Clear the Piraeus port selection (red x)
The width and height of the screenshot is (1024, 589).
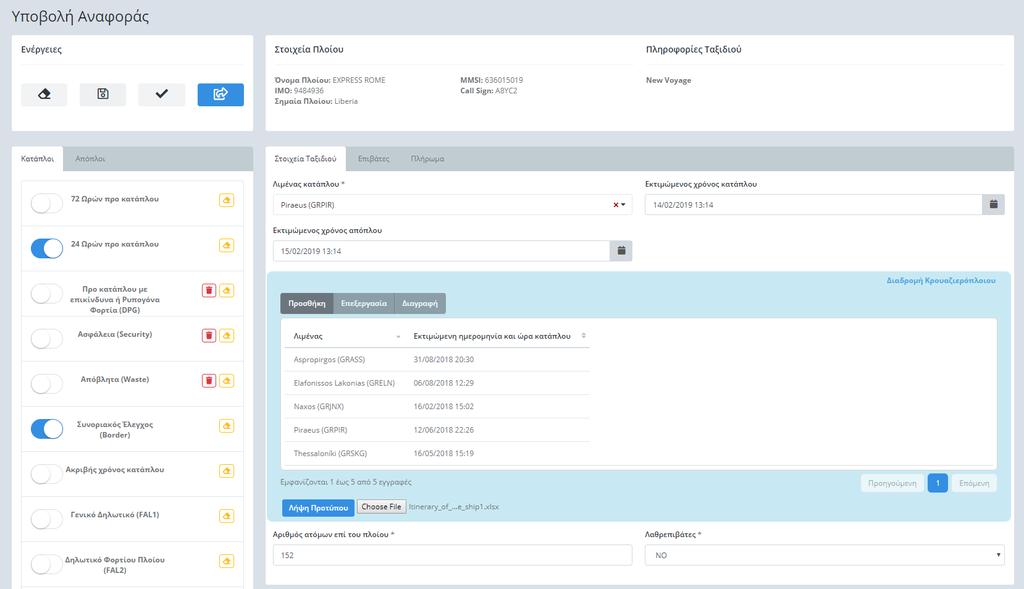pyautogui.click(x=615, y=205)
